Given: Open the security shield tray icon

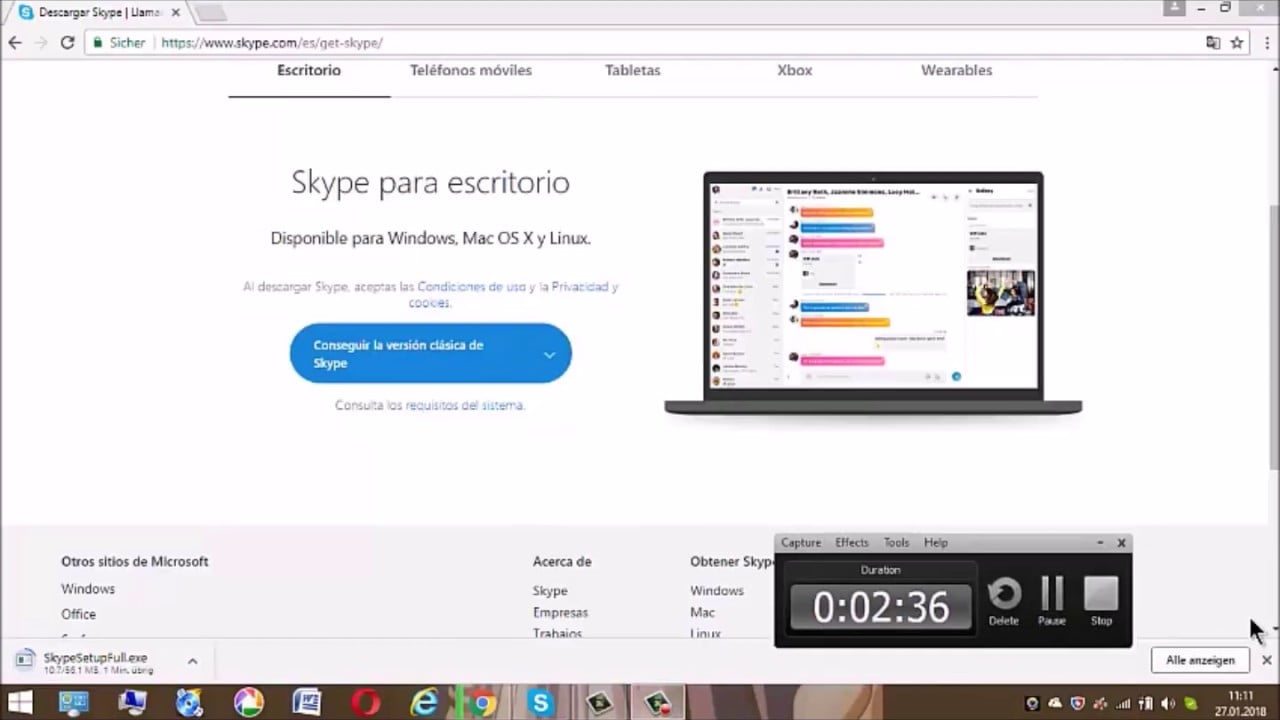Looking at the screenshot, I should (x=1079, y=703).
